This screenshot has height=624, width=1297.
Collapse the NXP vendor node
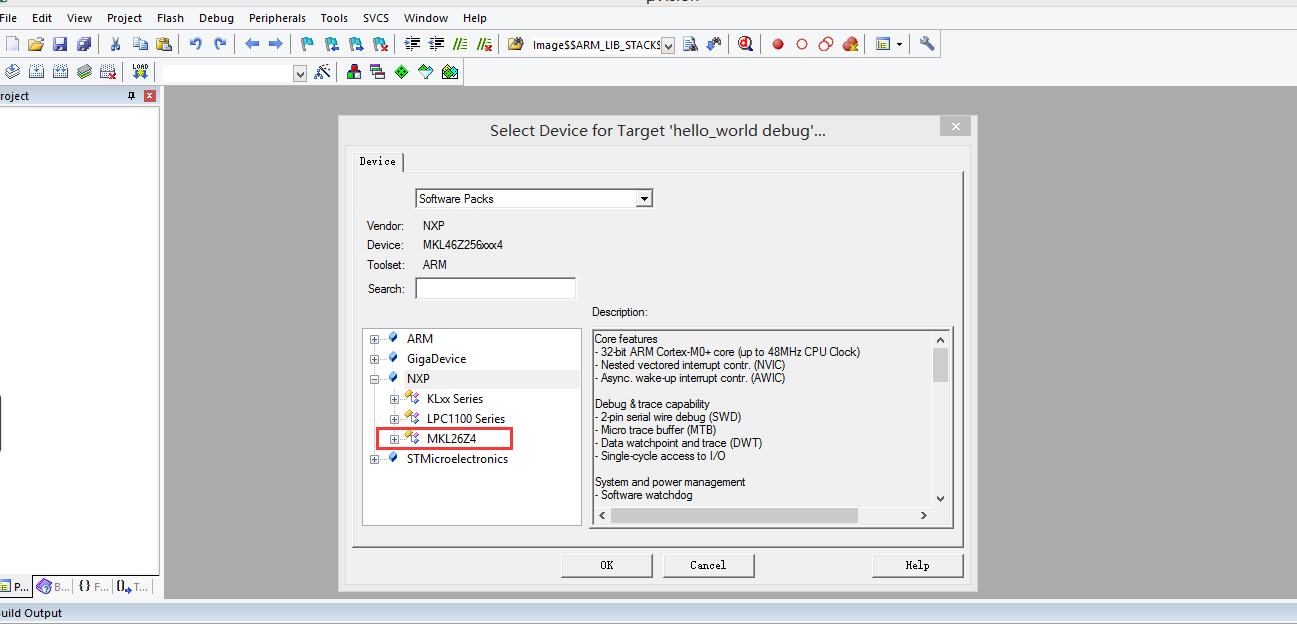[x=374, y=379]
